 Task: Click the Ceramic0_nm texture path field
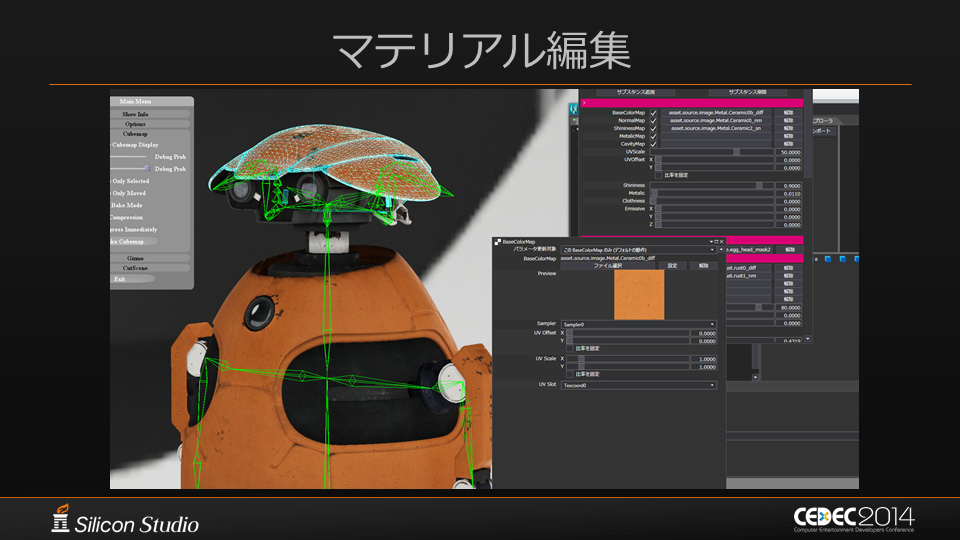click(x=716, y=121)
